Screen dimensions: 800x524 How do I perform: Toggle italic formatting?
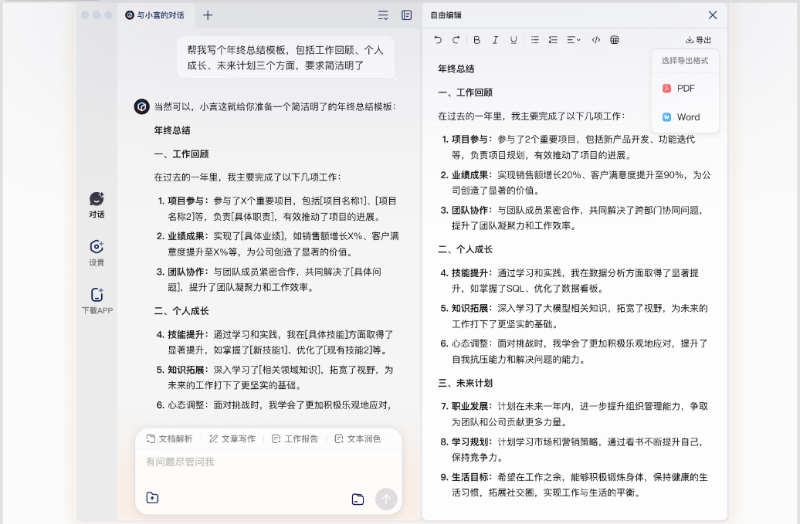coord(495,40)
